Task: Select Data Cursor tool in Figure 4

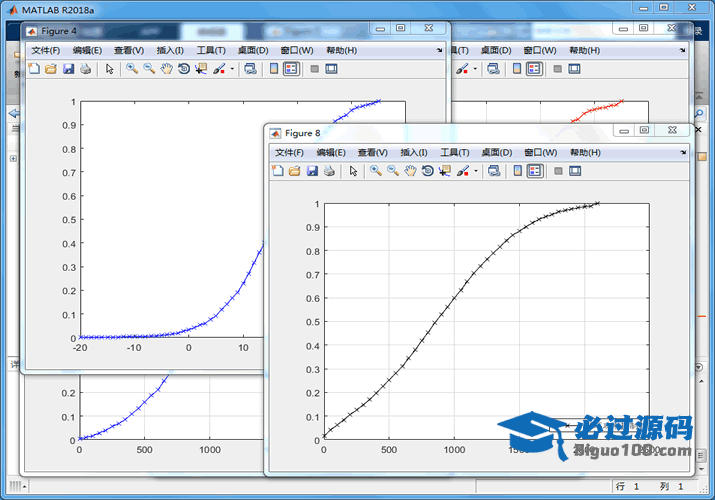Action: [201, 69]
